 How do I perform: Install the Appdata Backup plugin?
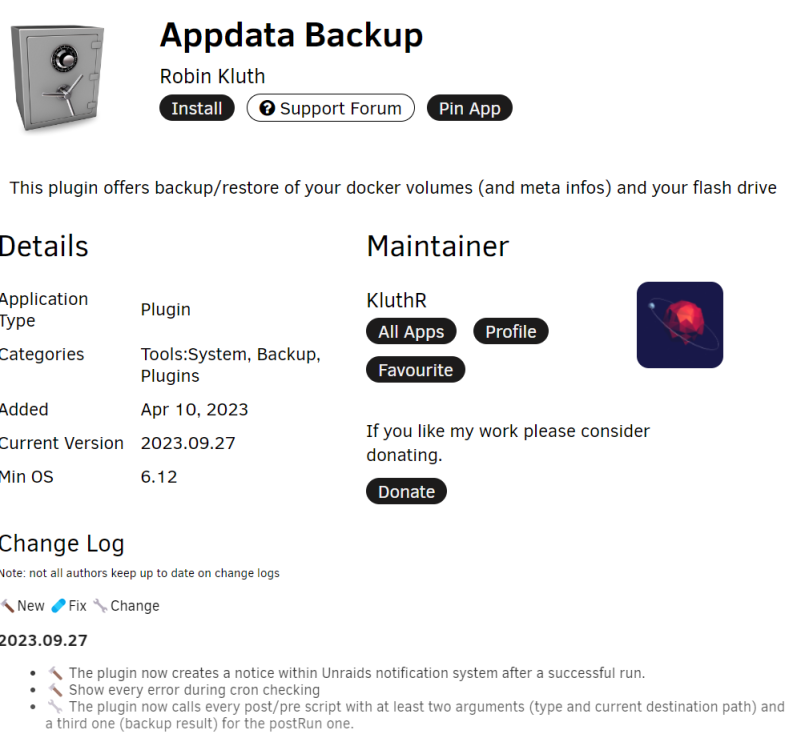(x=197, y=108)
